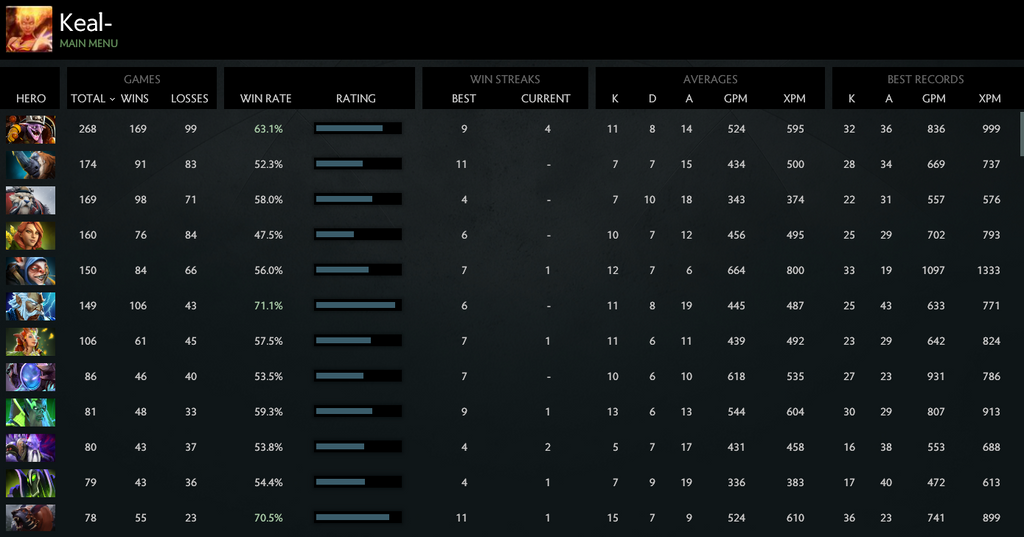
Task: Sort table by WIN RATE column
Action: (266, 99)
